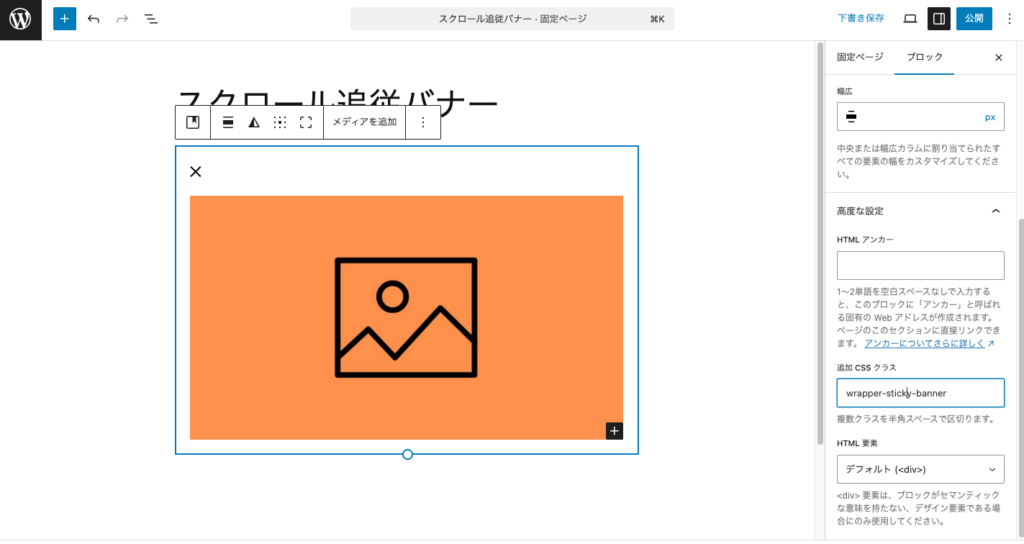Toggle the settings sidebar panel
The width and height of the screenshot is (1024, 544).
pos(939,19)
